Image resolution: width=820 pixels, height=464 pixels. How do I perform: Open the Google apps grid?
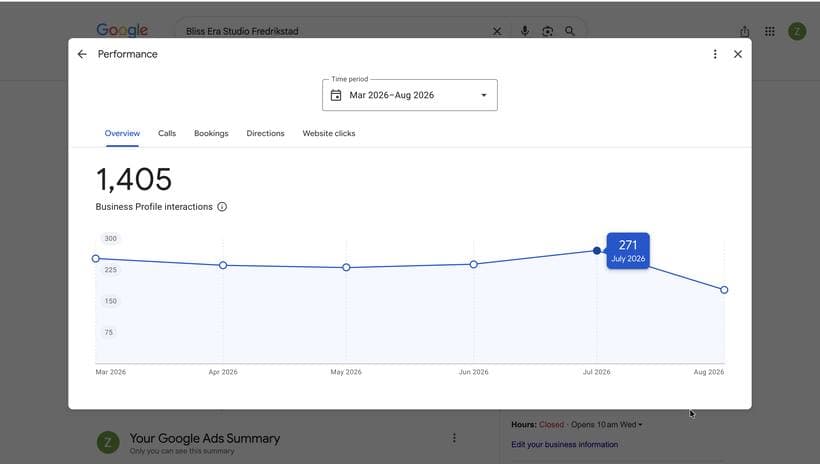tap(769, 31)
